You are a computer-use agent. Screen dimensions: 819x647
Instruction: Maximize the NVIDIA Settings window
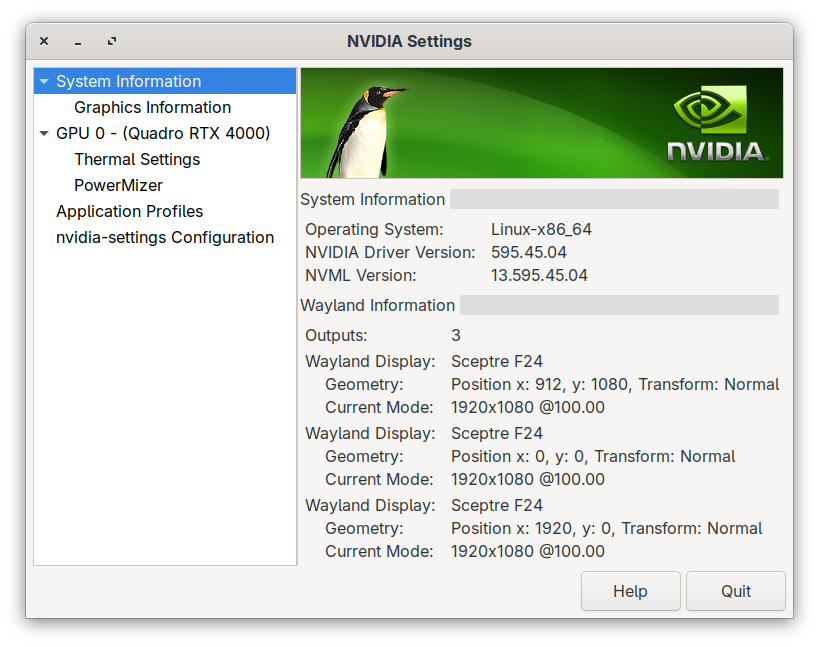pyautogui.click(x=111, y=42)
